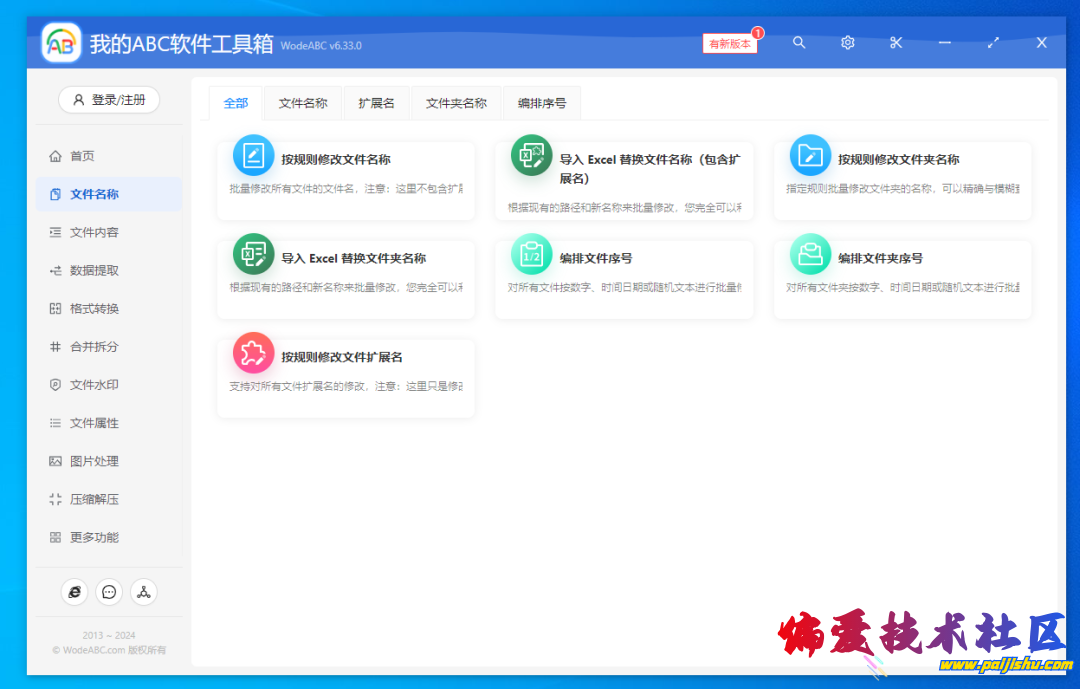Click the 有新版本 update badge
This screenshot has height=689, width=1080.
click(730, 44)
